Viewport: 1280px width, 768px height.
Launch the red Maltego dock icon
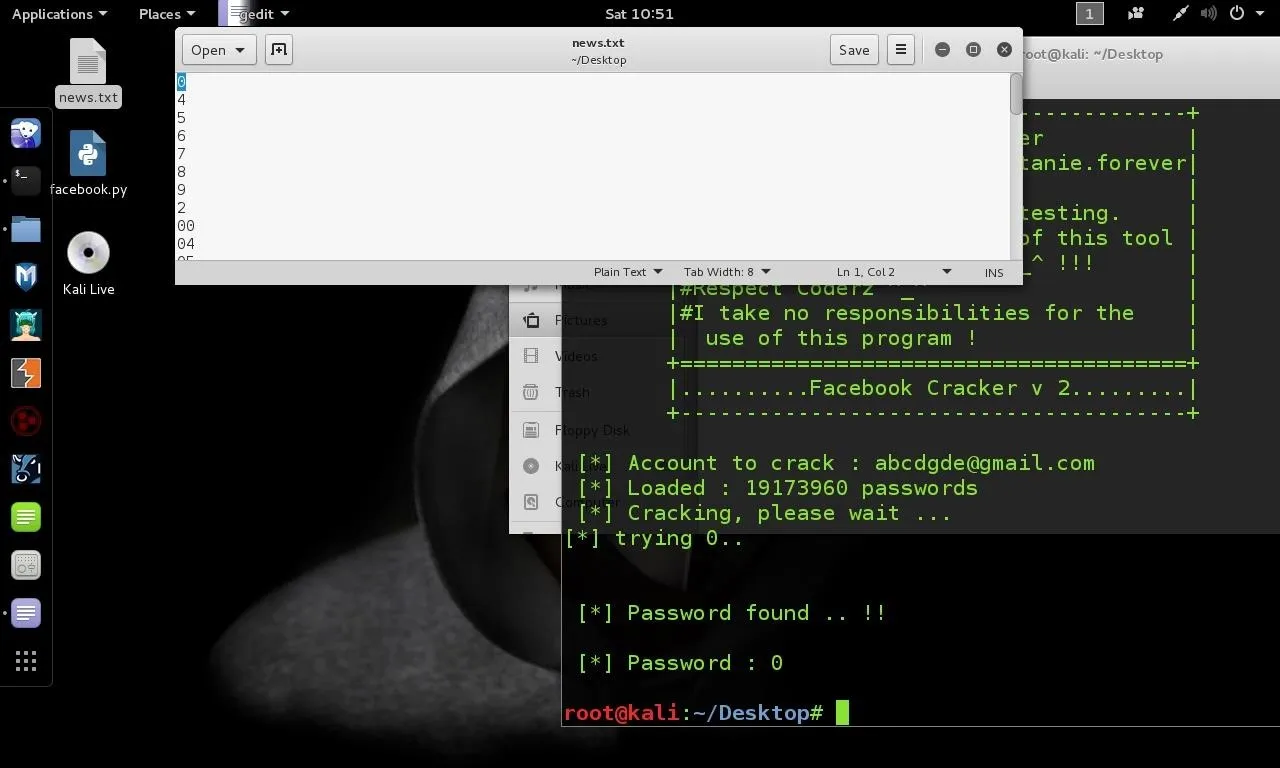click(x=26, y=421)
